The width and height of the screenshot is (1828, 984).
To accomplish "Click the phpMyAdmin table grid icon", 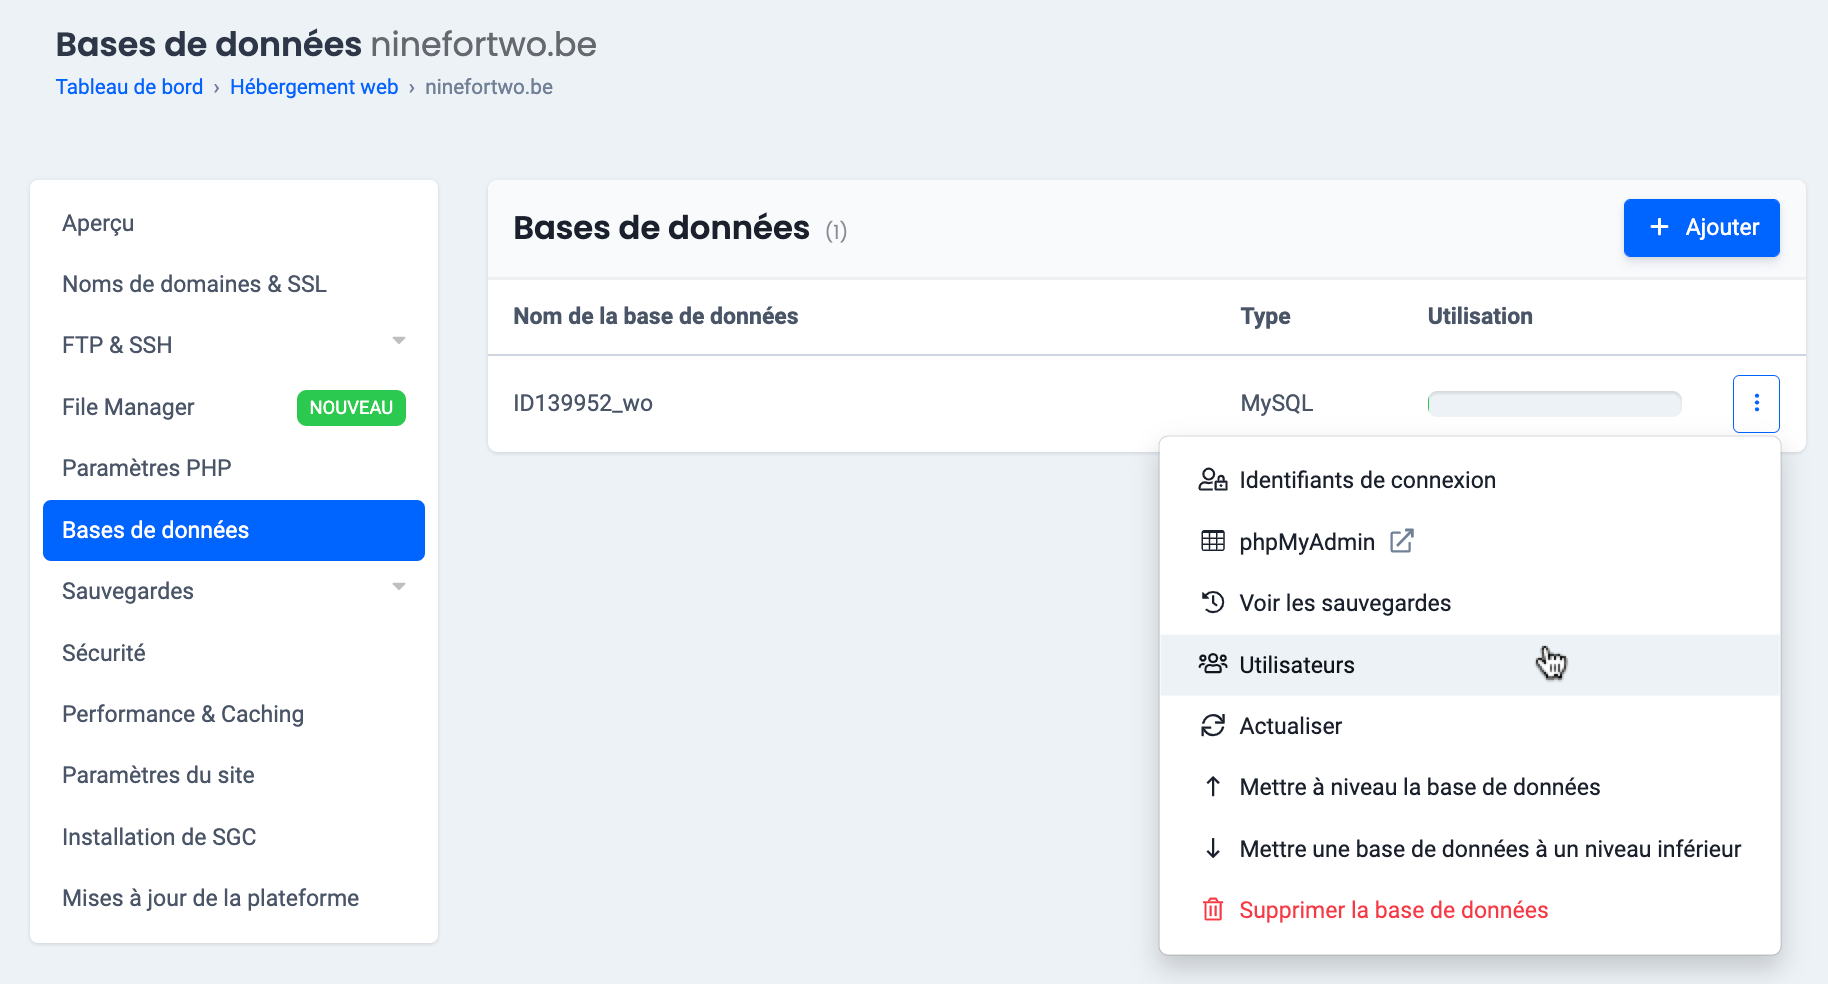I will (1212, 542).
